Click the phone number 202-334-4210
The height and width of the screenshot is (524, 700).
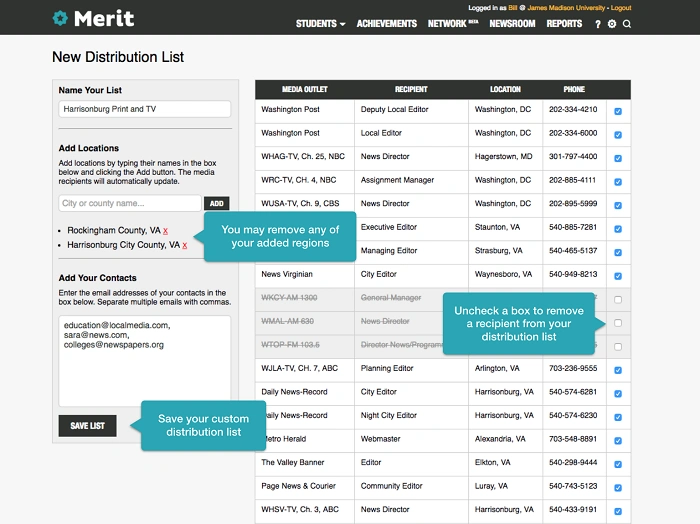point(573,109)
